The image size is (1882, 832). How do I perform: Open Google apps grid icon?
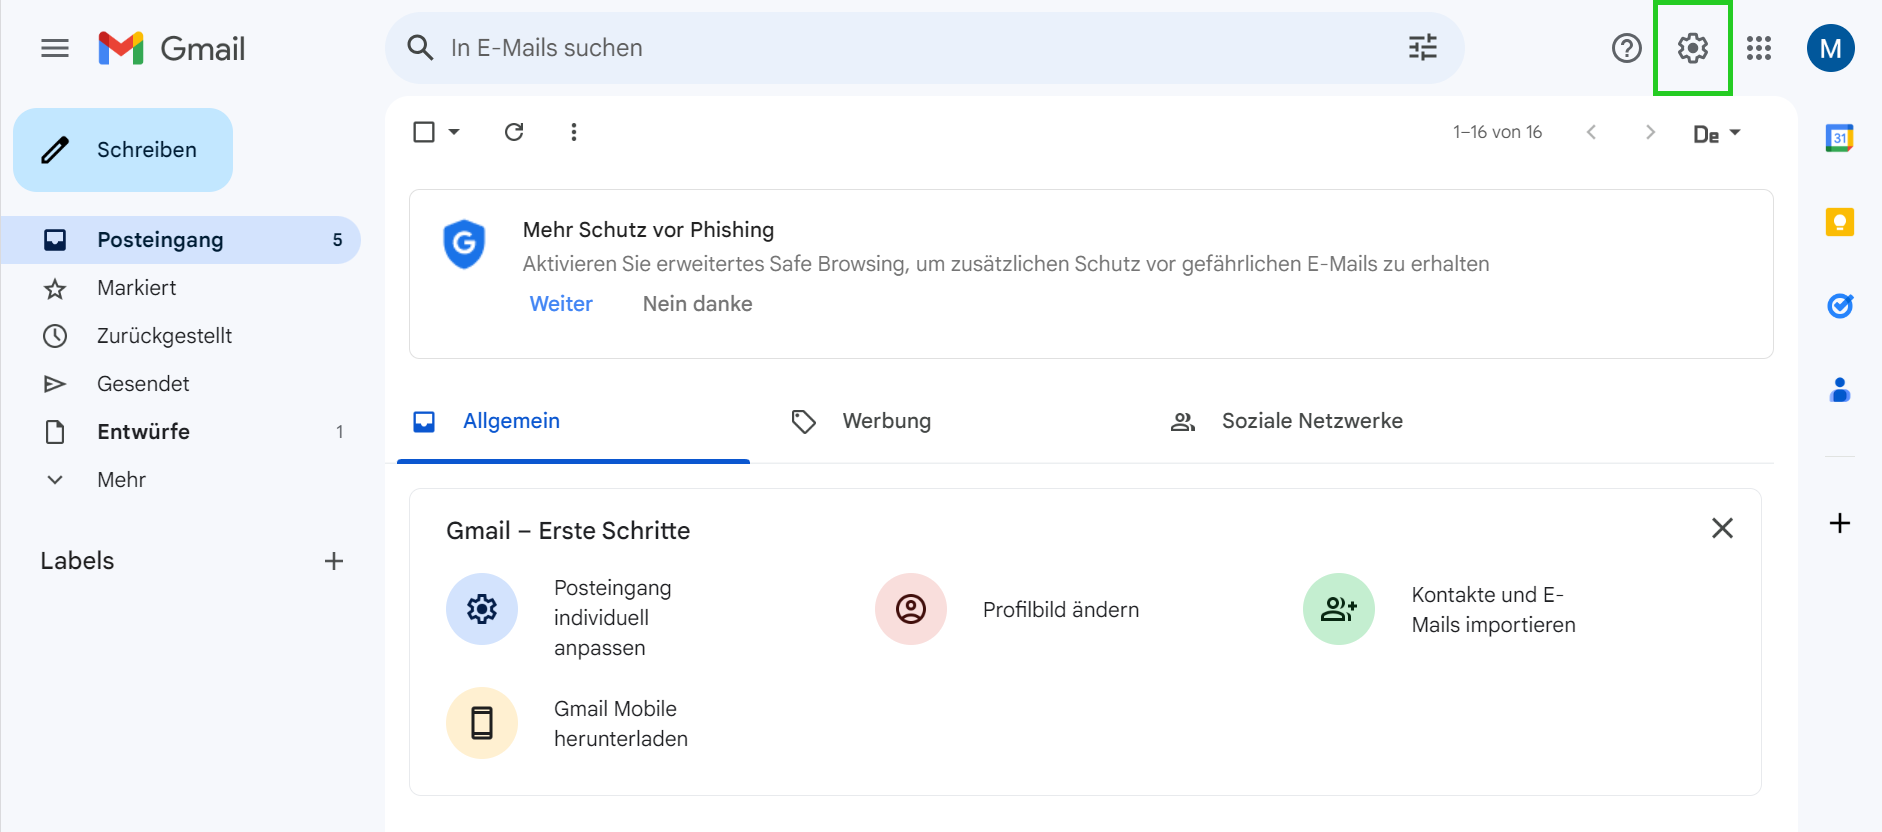[x=1759, y=48]
